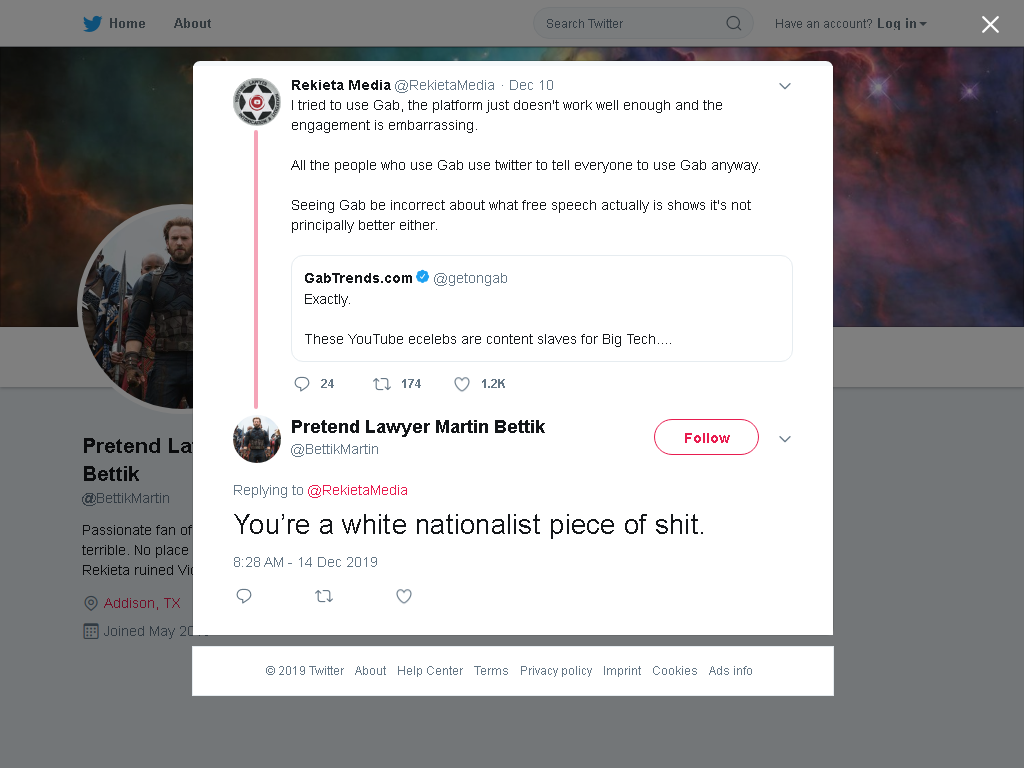The width and height of the screenshot is (1024, 768).
Task: Reply to Martin Bettik's tweet
Action: [x=244, y=596]
